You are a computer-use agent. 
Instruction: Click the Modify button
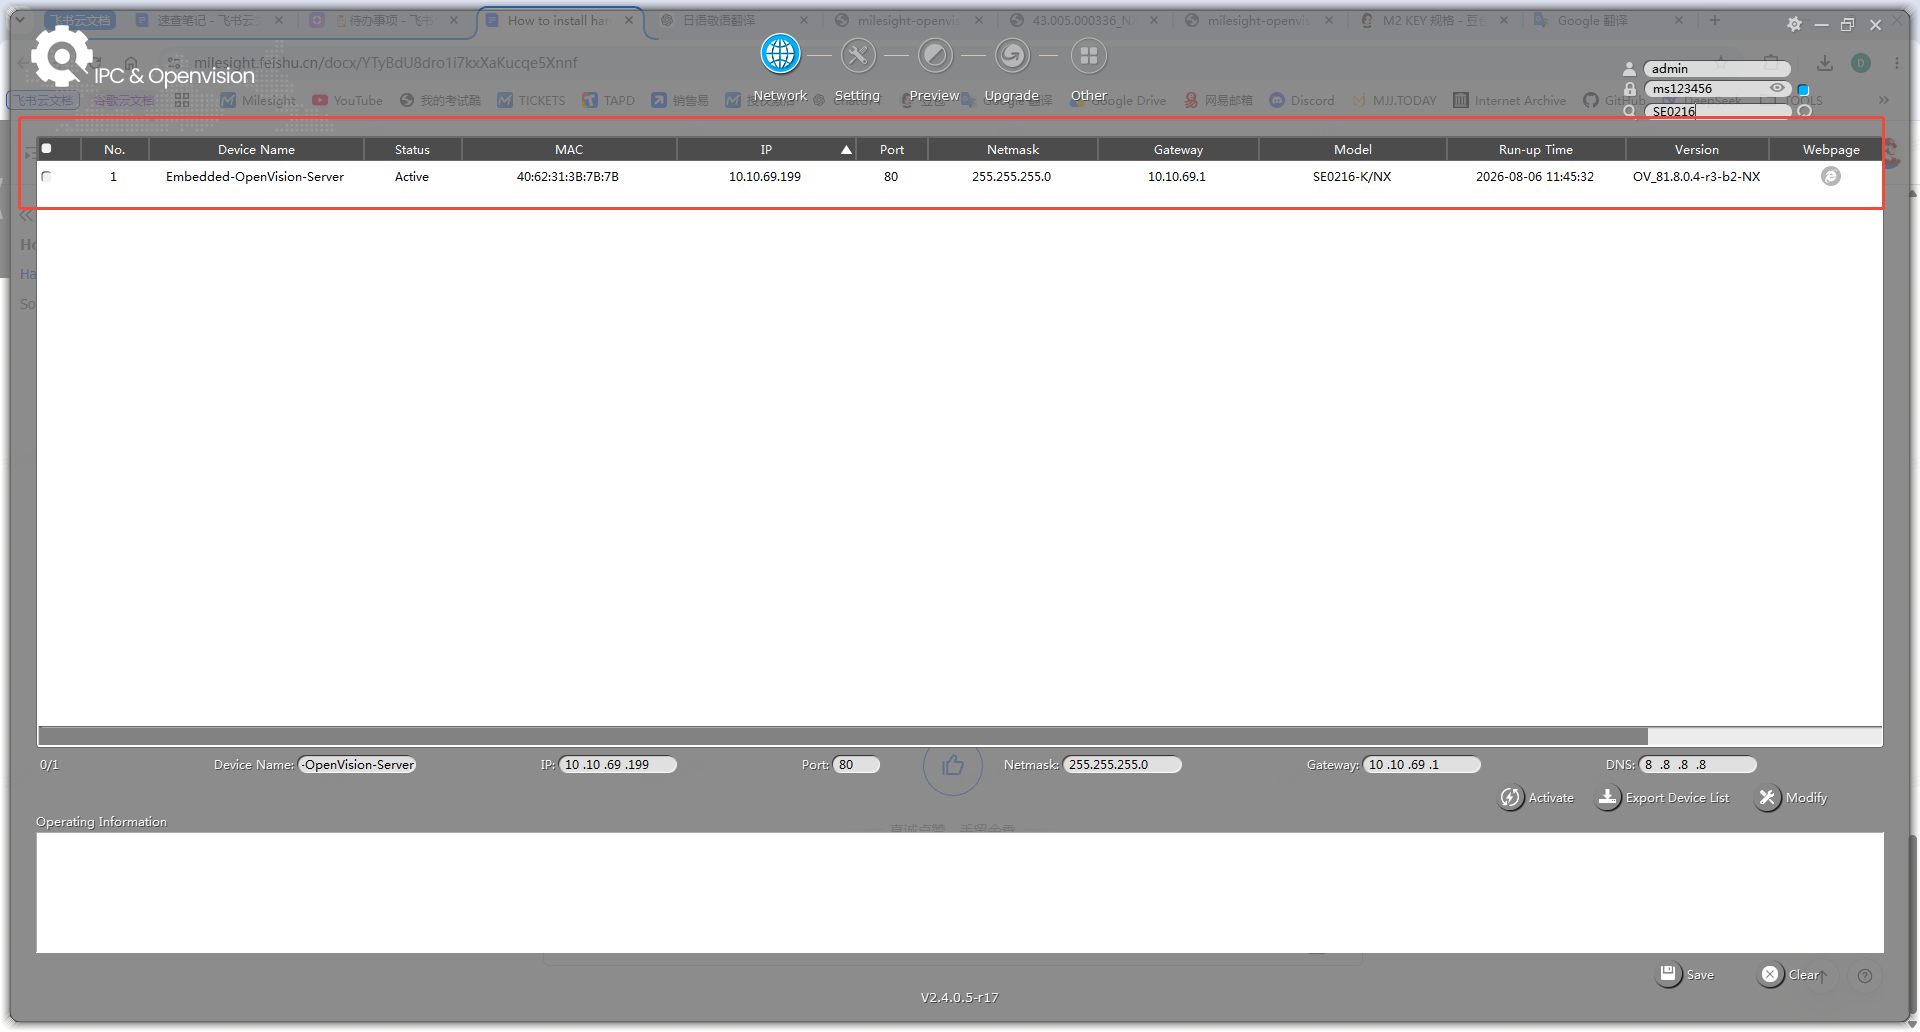[x=1792, y=798]
